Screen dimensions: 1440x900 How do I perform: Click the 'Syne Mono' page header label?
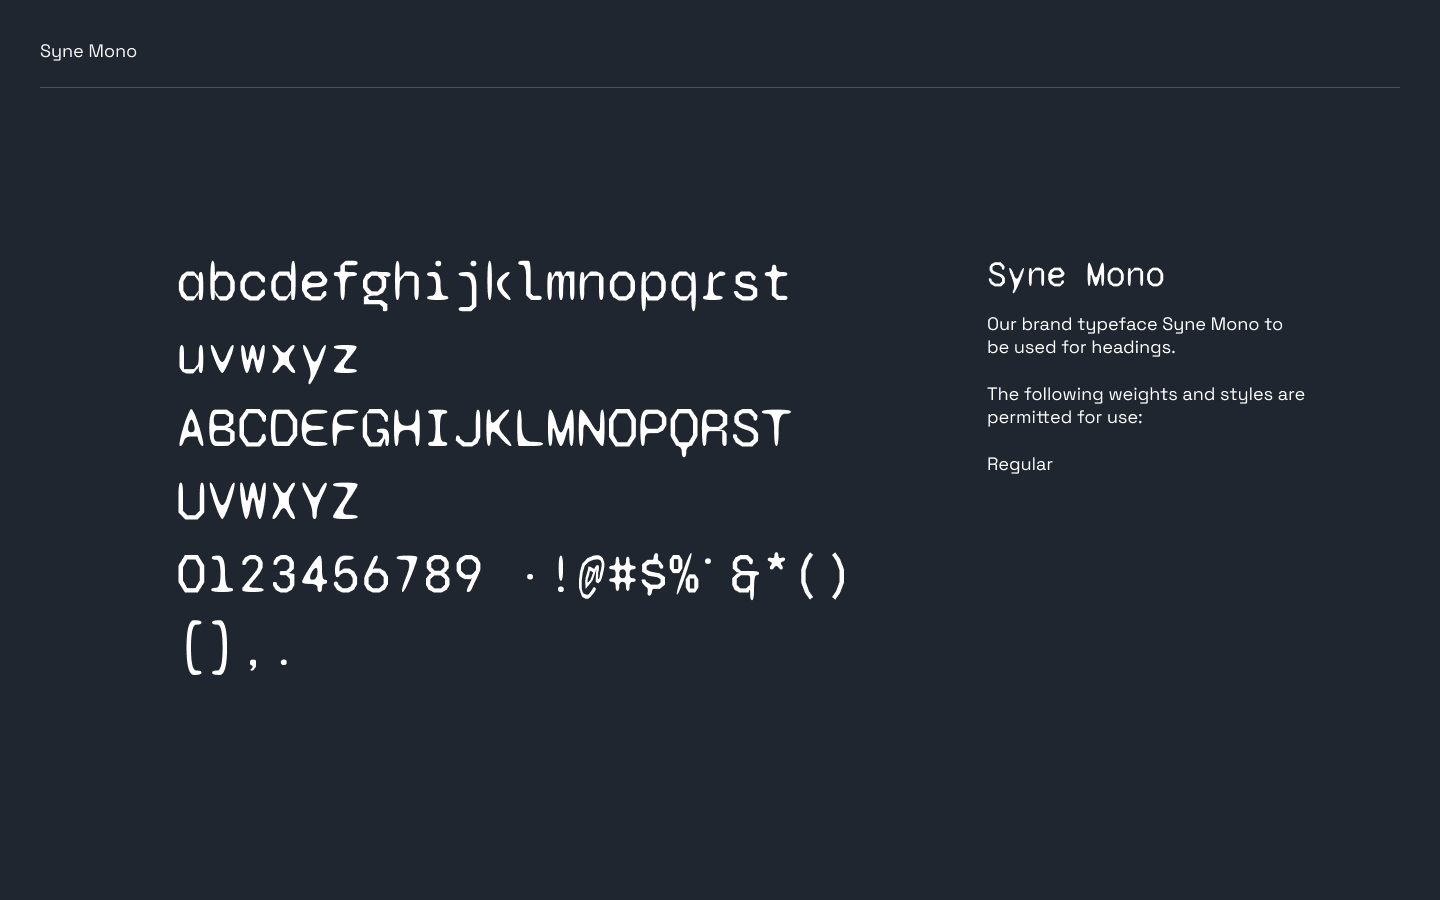[x=88, y=51]
